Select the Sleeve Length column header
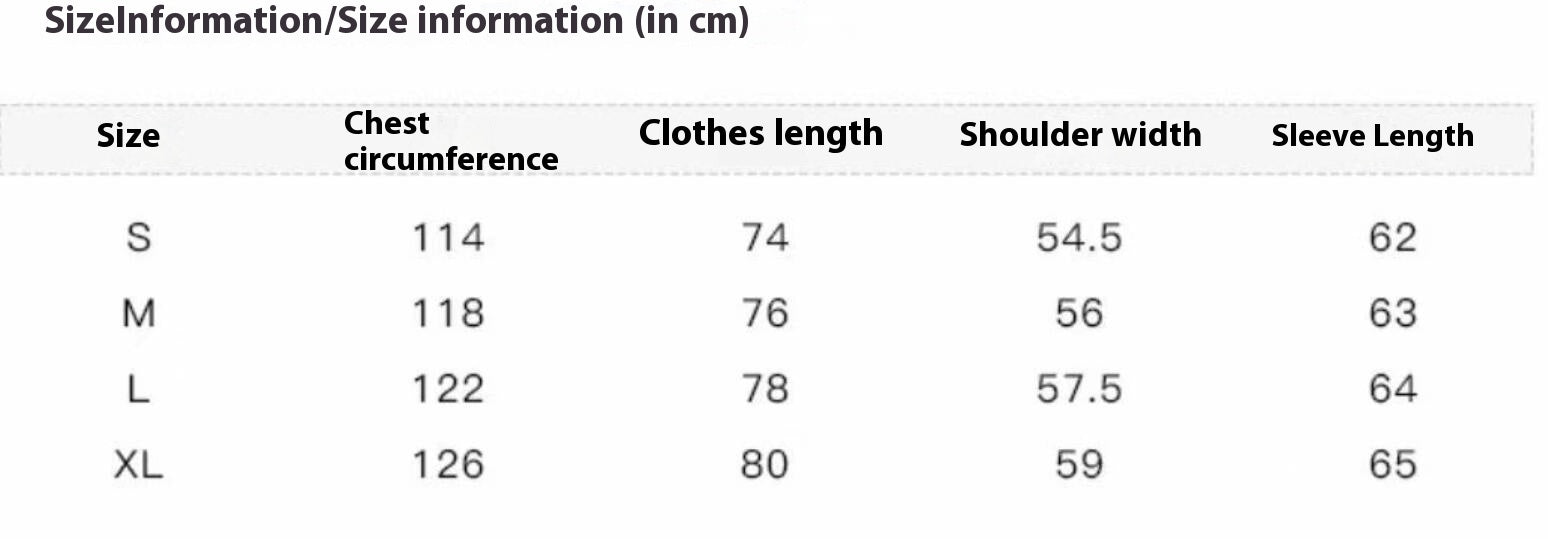 (1372, 136)
